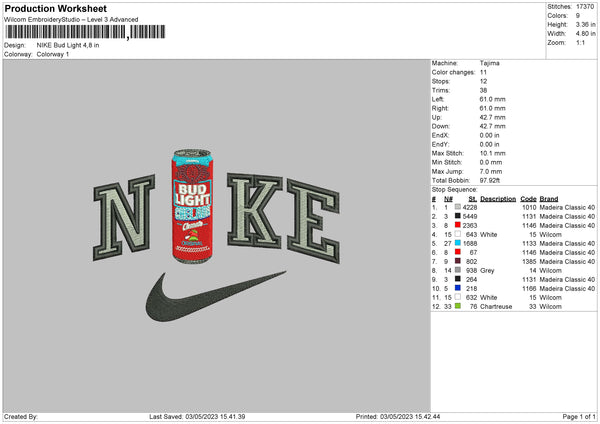
Task: Click the embroidered letter K
Action: (254, 211)
